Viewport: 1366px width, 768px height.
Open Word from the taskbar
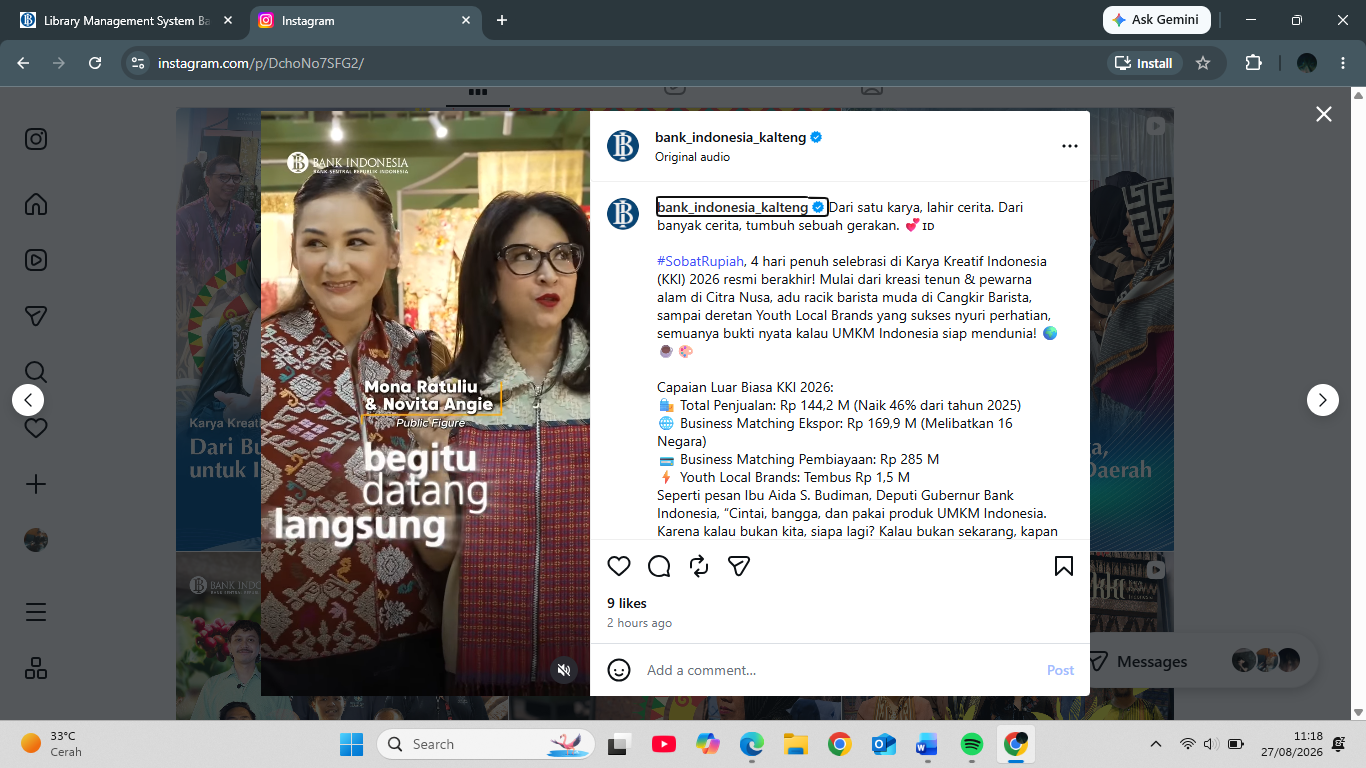click(927, 744)
